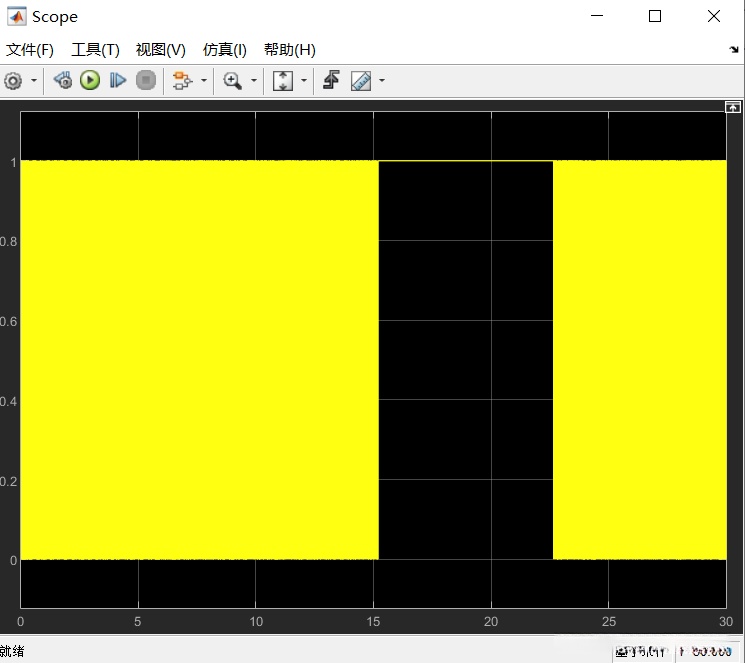This screenshot has width=745, height=663.
Task: Expand the axes scaling dropdown arrow
Action: click(304, 80)
